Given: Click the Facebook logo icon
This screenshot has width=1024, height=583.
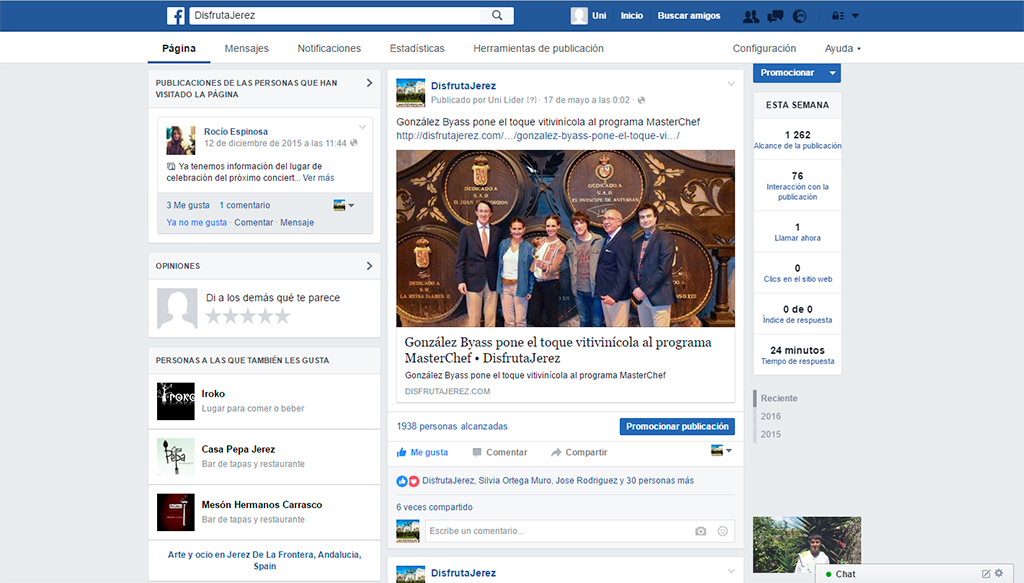Looking at the screenshot, I should [176, 16].
